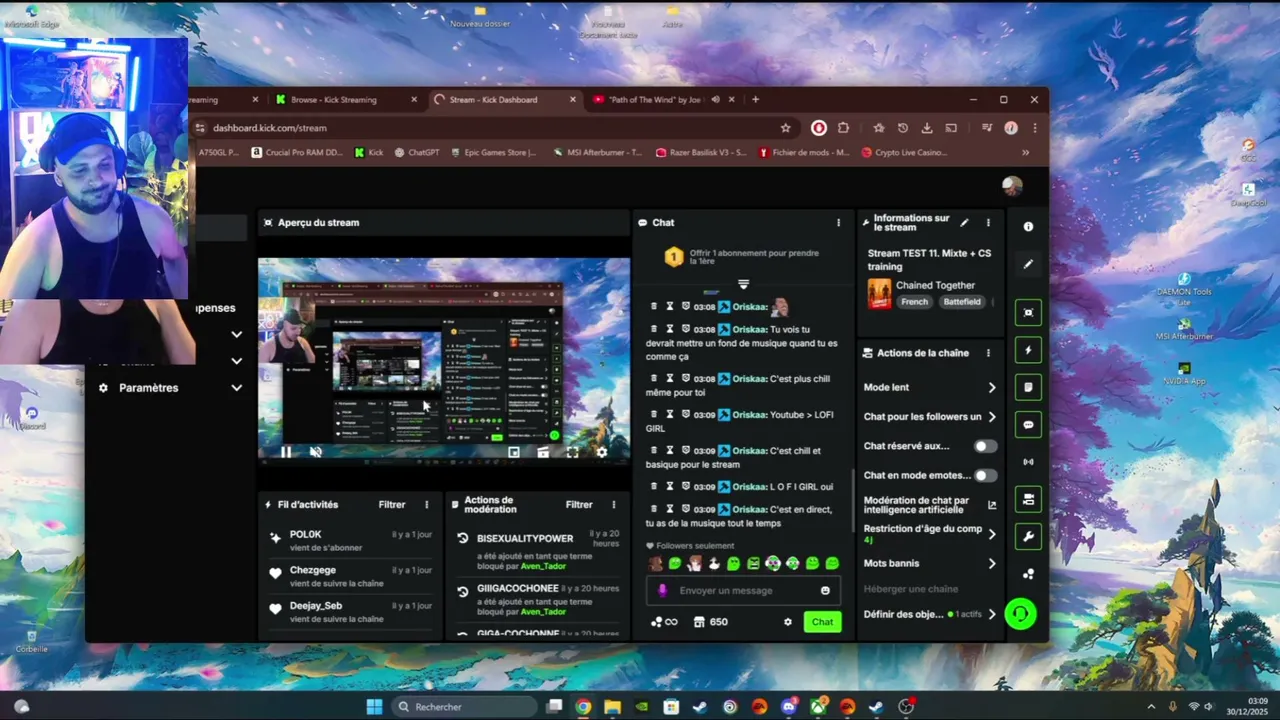Ban Oriskaa on "L O F I GIRL oui" message
Viewport: 1280px width, 720px height.
[x=686, y=486]
